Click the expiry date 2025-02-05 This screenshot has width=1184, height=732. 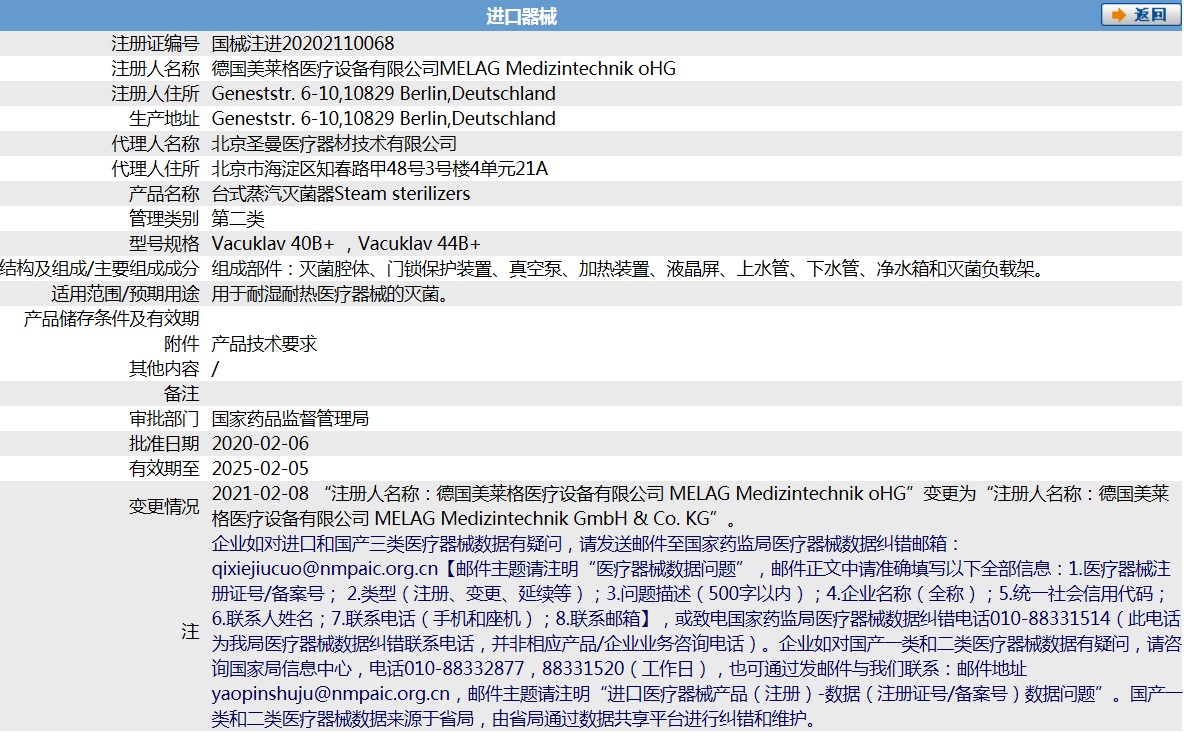[261, 468]
